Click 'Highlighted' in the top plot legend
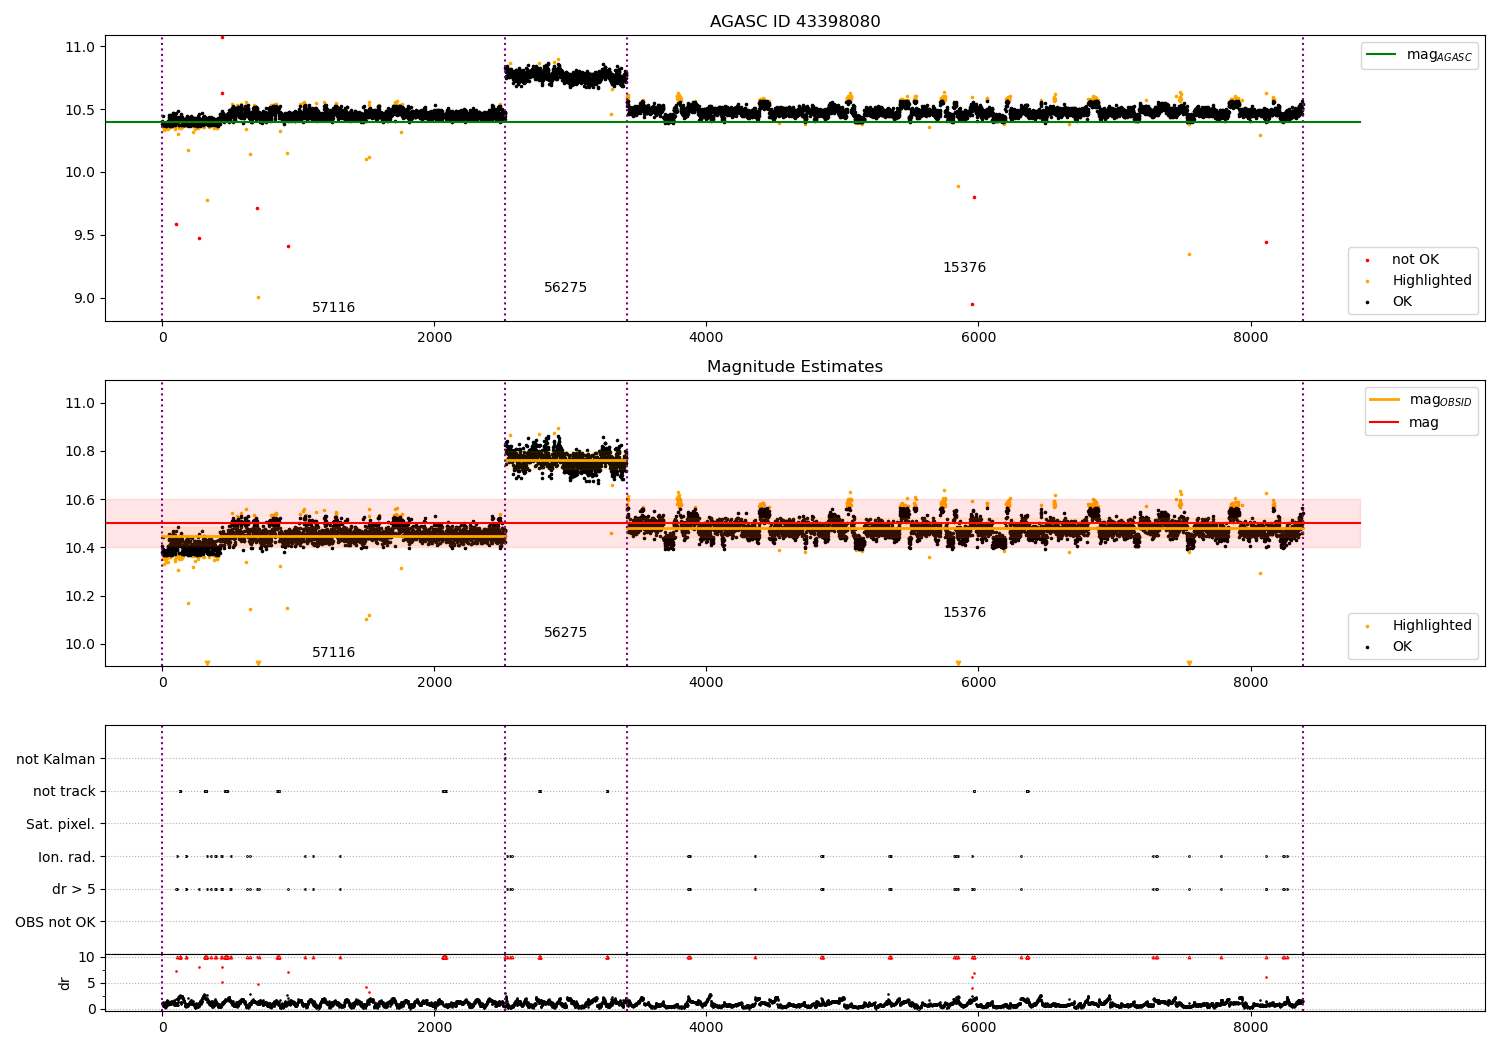Image resolution: width=1500 pixels, height=1050 pixels. point(1432,281)
